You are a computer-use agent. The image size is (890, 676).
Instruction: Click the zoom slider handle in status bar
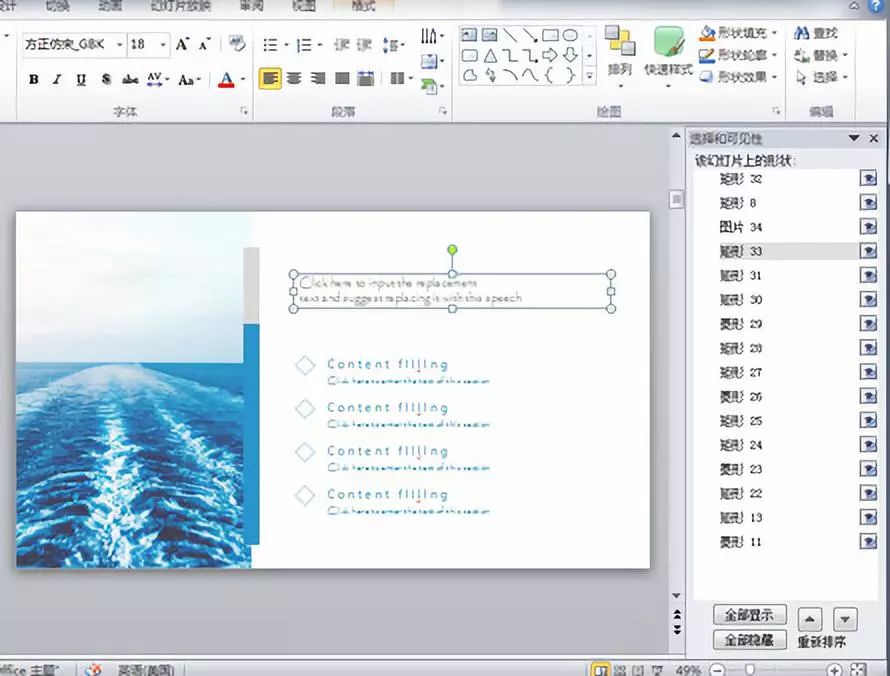tap(750, 670)
